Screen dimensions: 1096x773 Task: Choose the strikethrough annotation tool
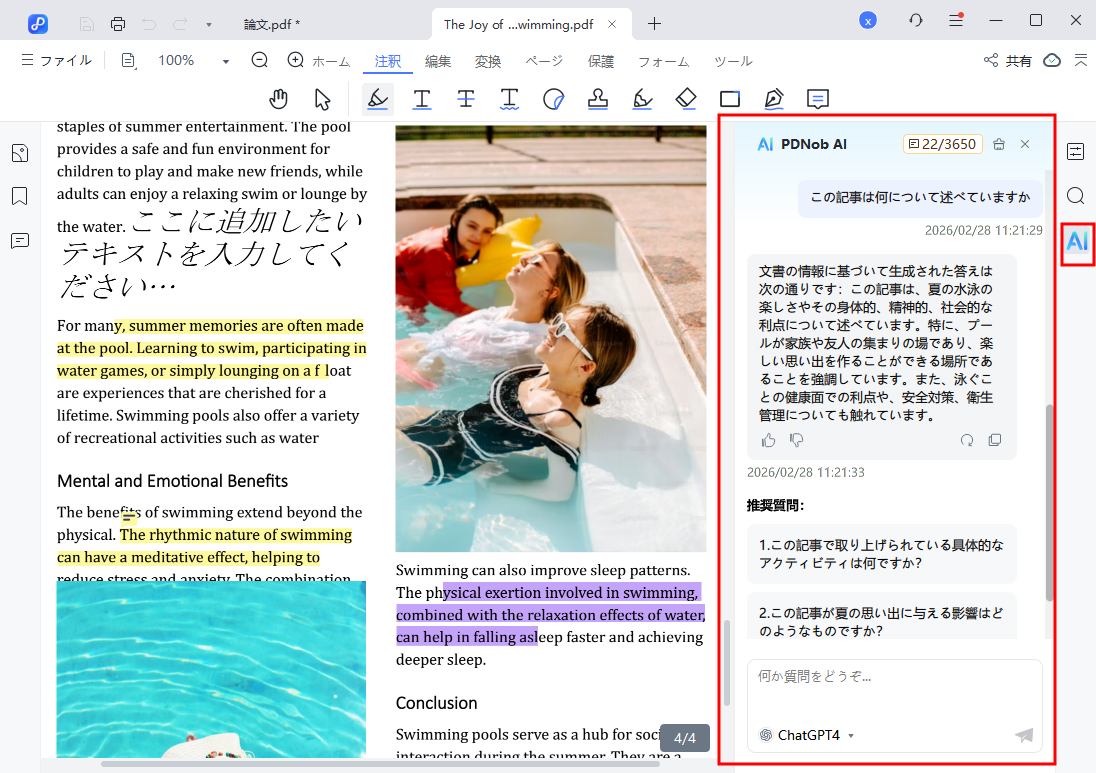pyautogui.click(x=466, y=99)
